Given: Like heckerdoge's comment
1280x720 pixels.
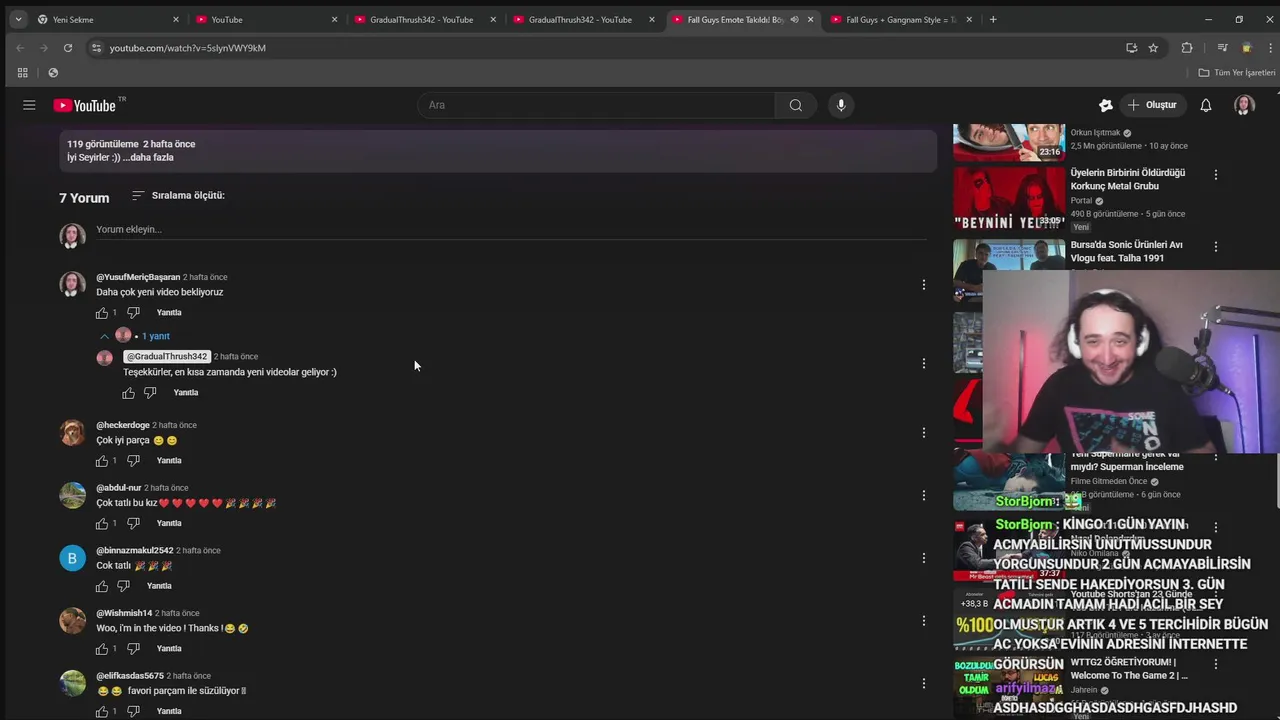Looking at the screenshot, I should tap(102, 461).
